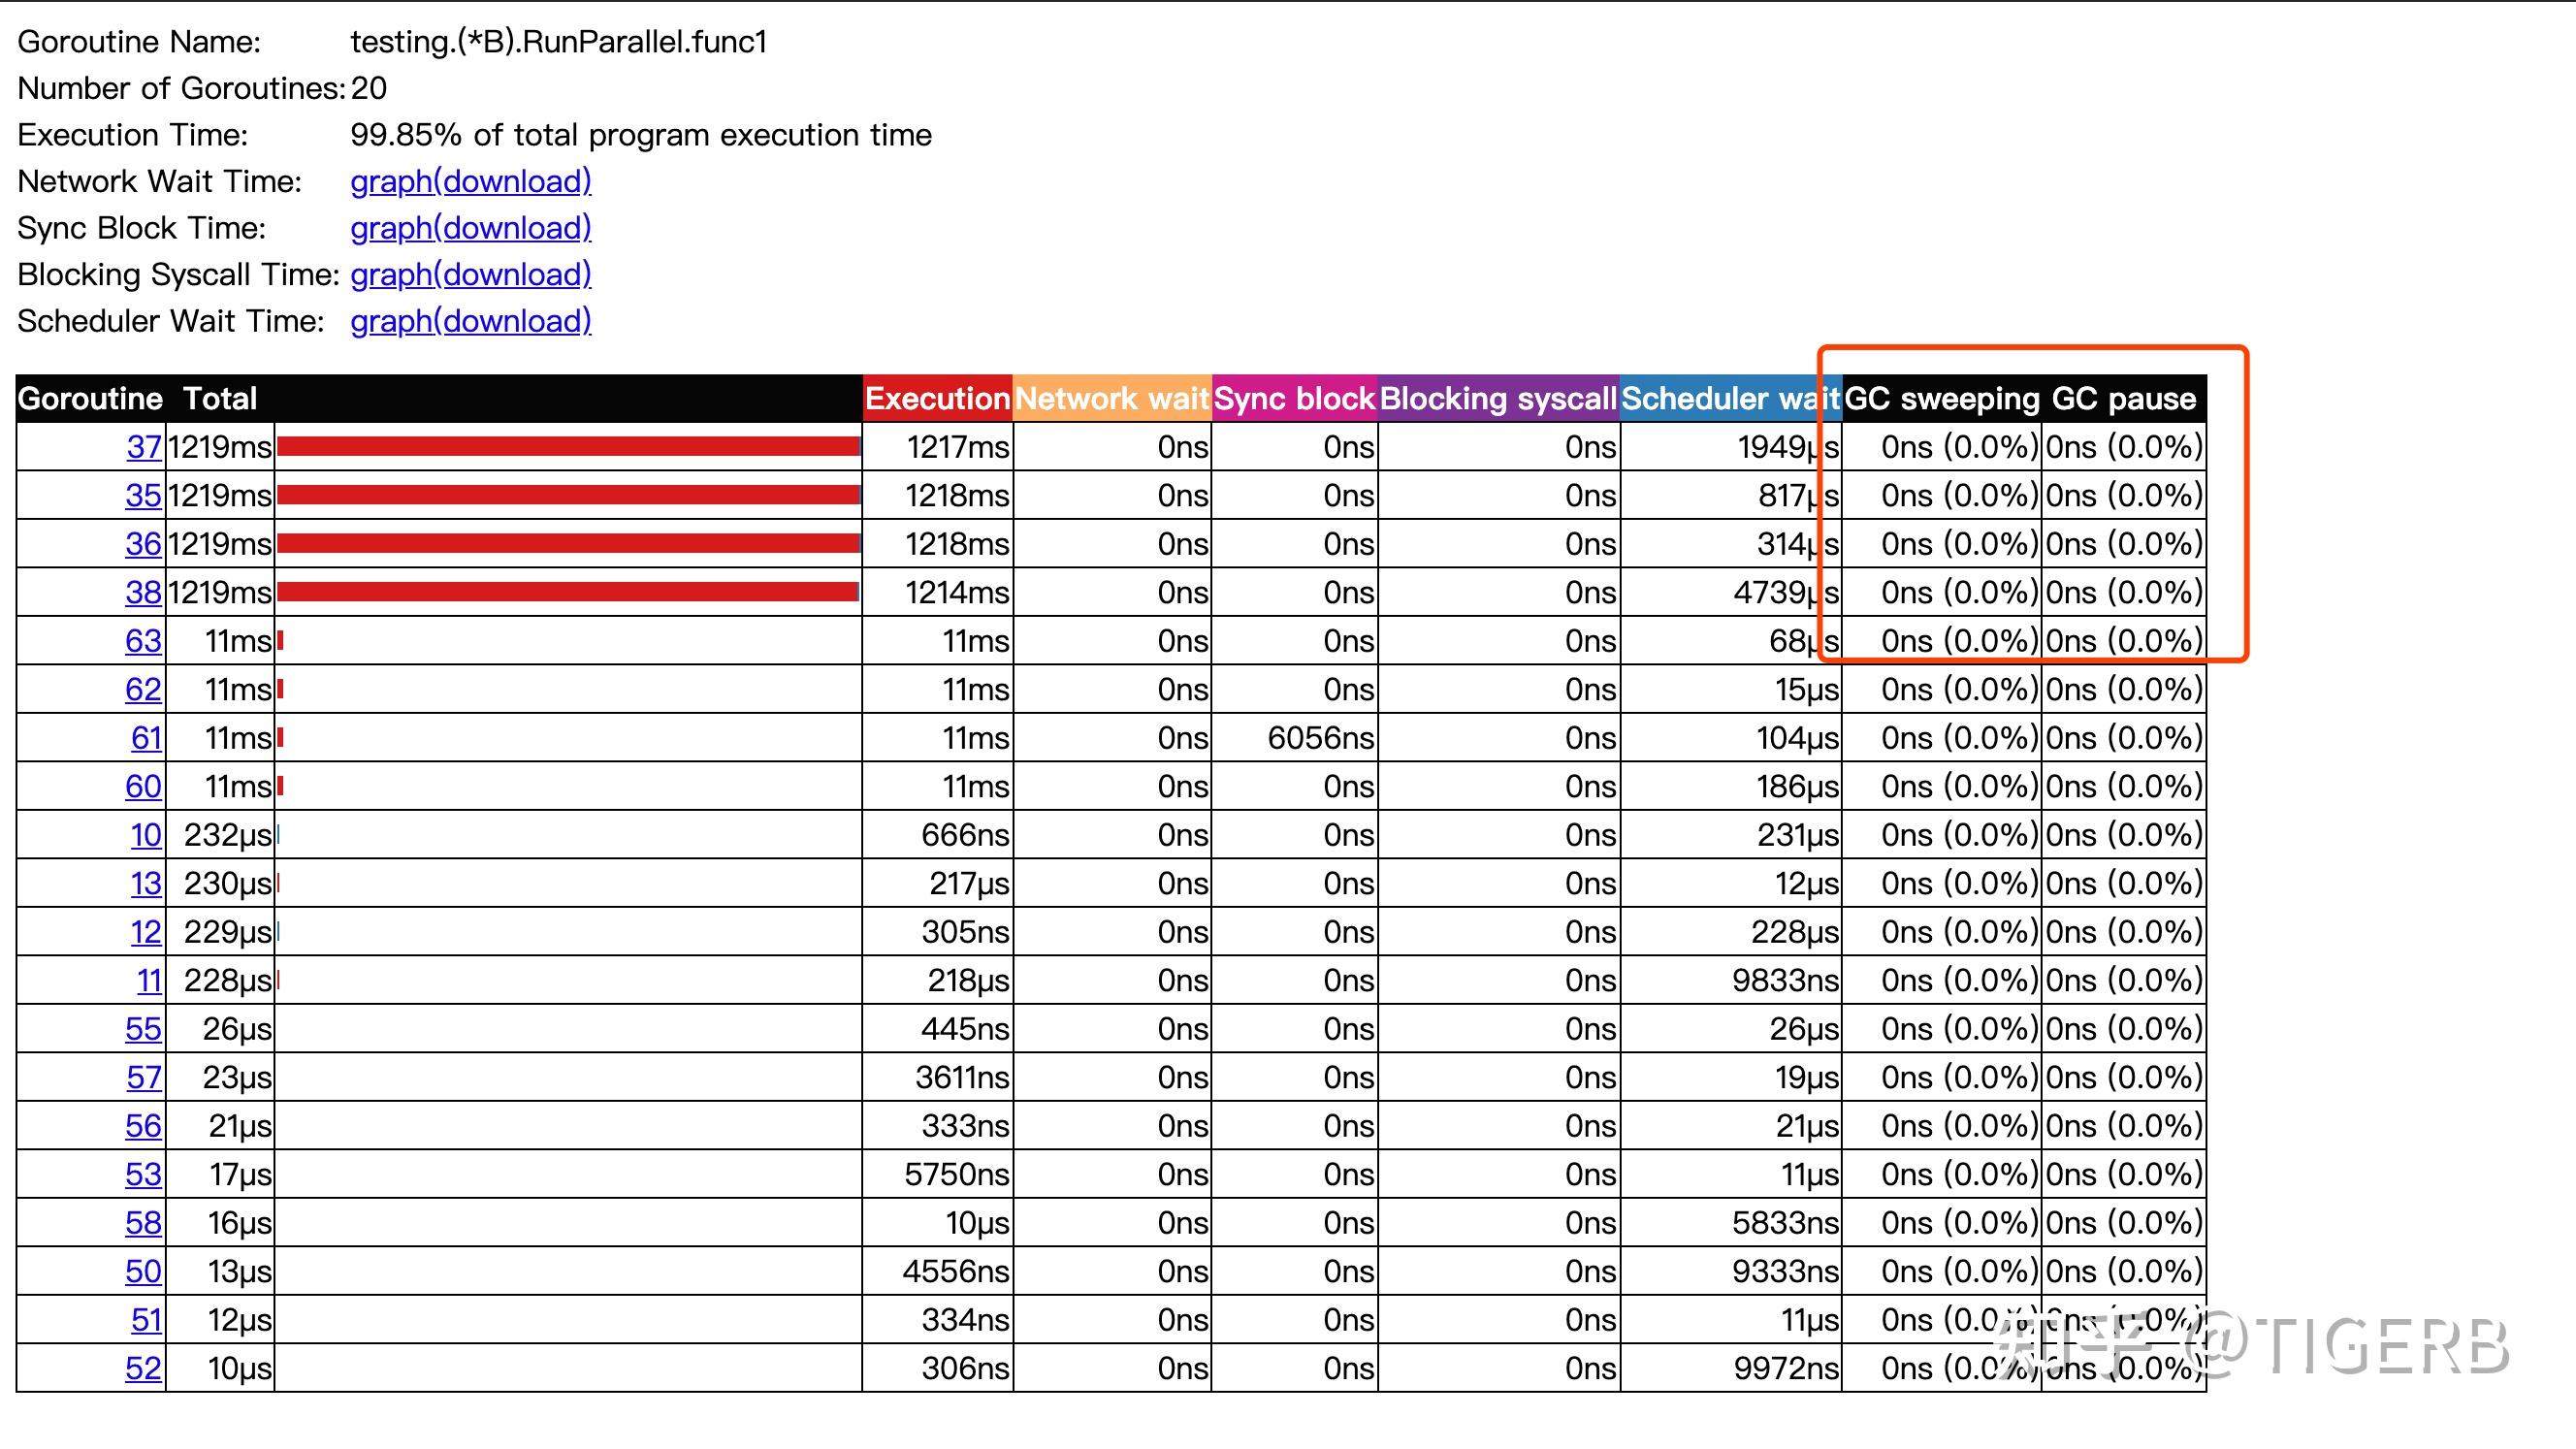View goroutine 56 trace
This screenshot has height=1449, width=2576.
coord(143,1126)
